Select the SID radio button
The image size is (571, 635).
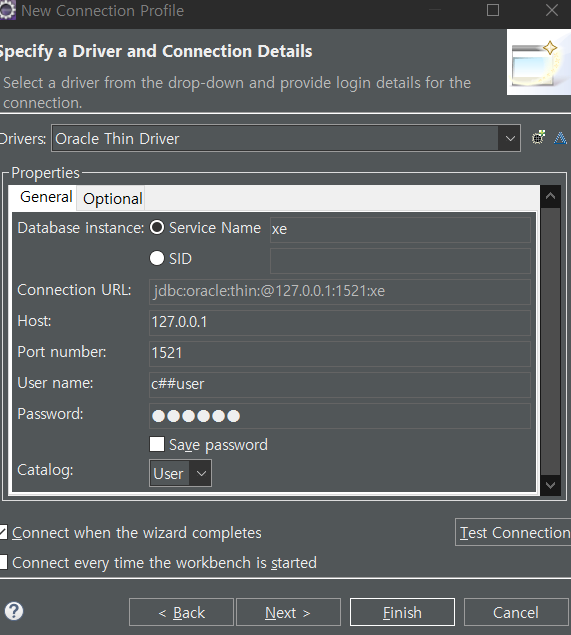[x=157, y=258]
